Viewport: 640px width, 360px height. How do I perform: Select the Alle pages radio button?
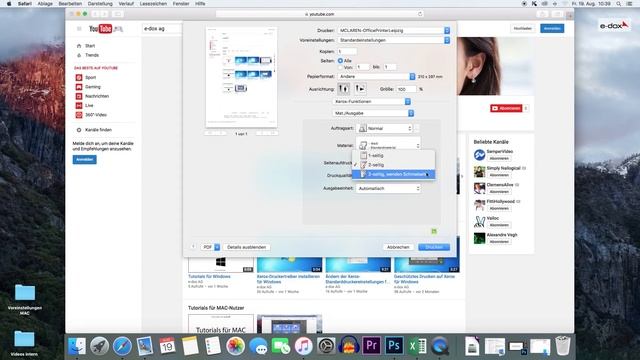tap(340, 60)
